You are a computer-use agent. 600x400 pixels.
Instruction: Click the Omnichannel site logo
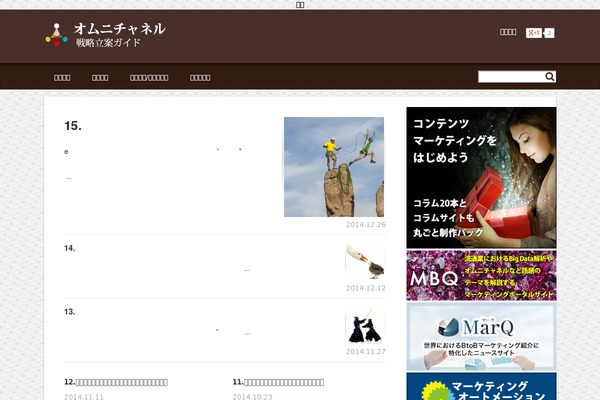click(105, 34)
